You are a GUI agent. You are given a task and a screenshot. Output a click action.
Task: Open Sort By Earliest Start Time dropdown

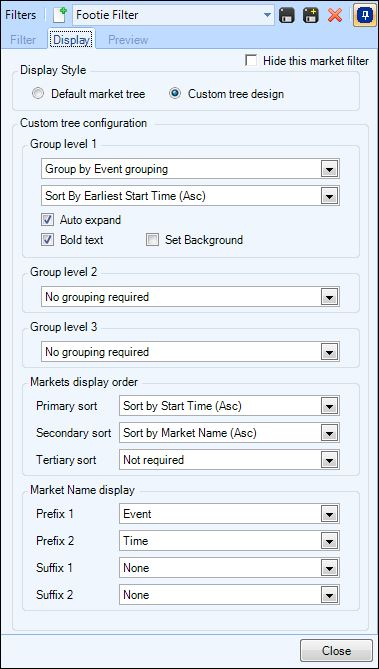point(190,196)
